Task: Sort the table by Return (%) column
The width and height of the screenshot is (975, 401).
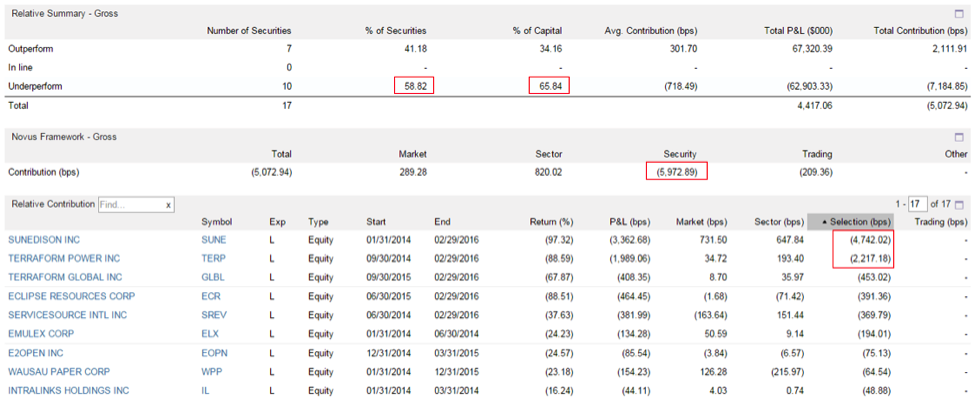Action: click(551, 221)
